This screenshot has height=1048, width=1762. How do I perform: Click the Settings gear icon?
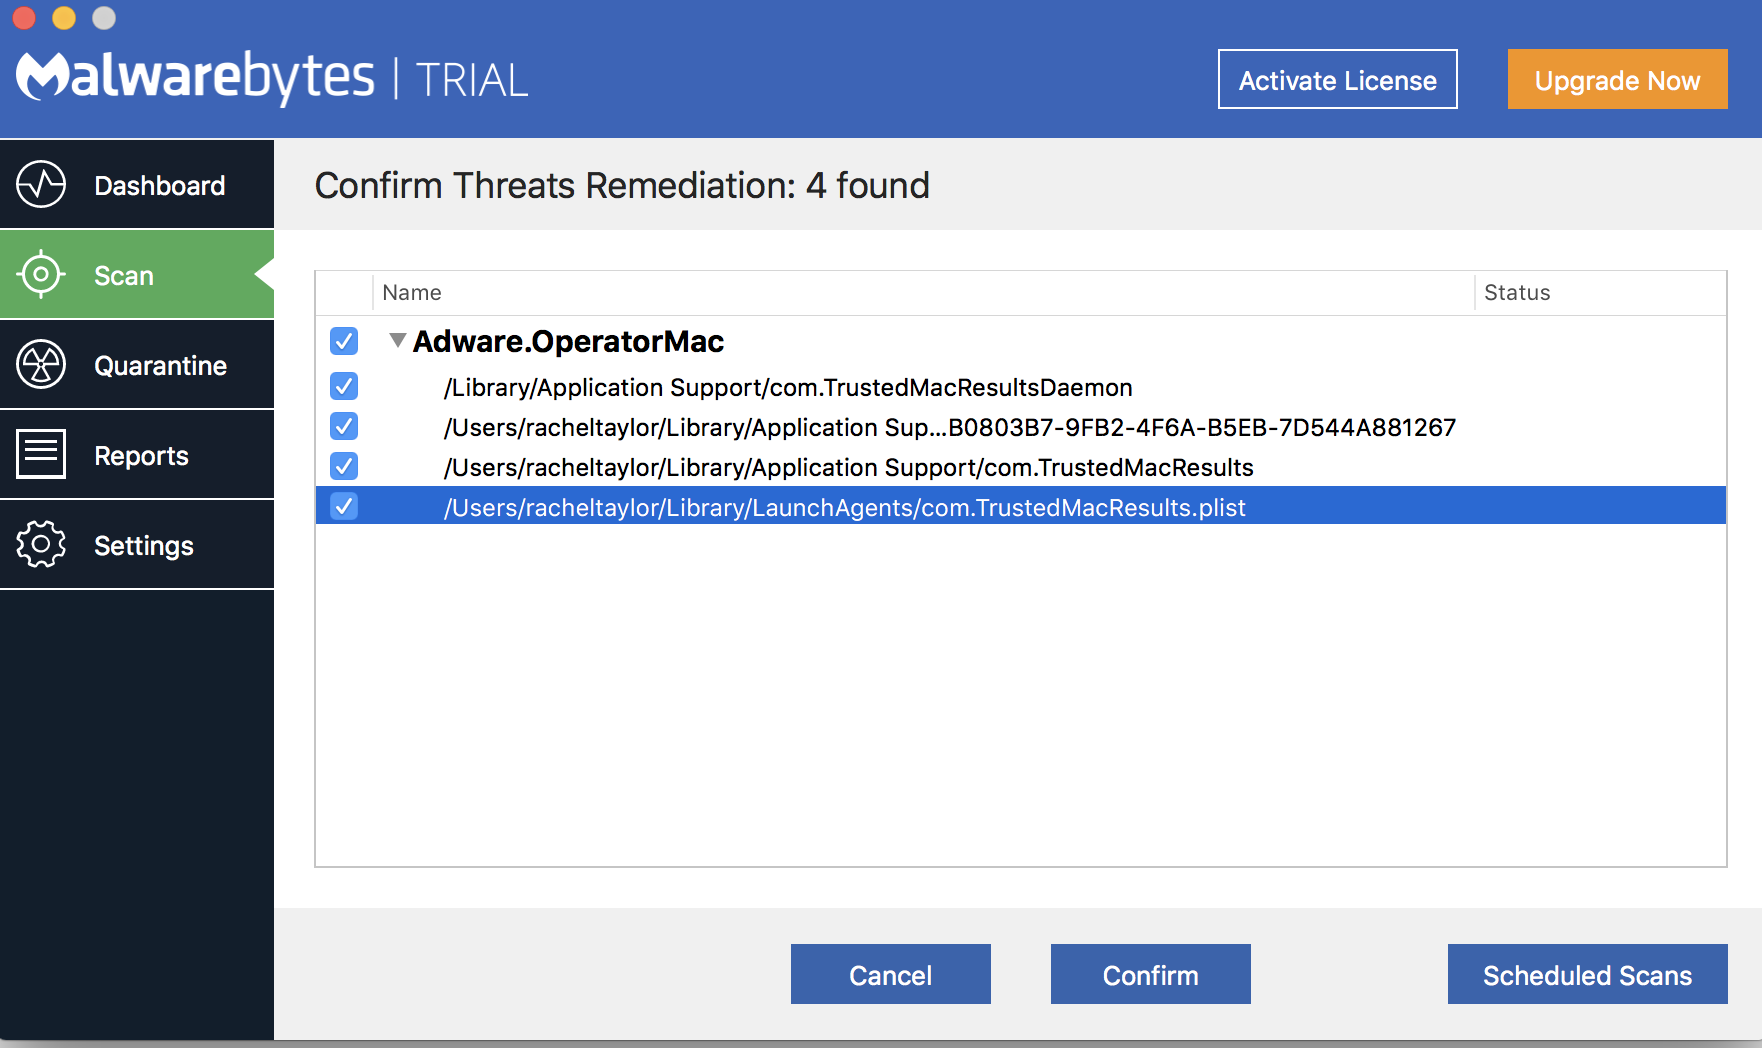pyautogui.click(x=41, y=545)
